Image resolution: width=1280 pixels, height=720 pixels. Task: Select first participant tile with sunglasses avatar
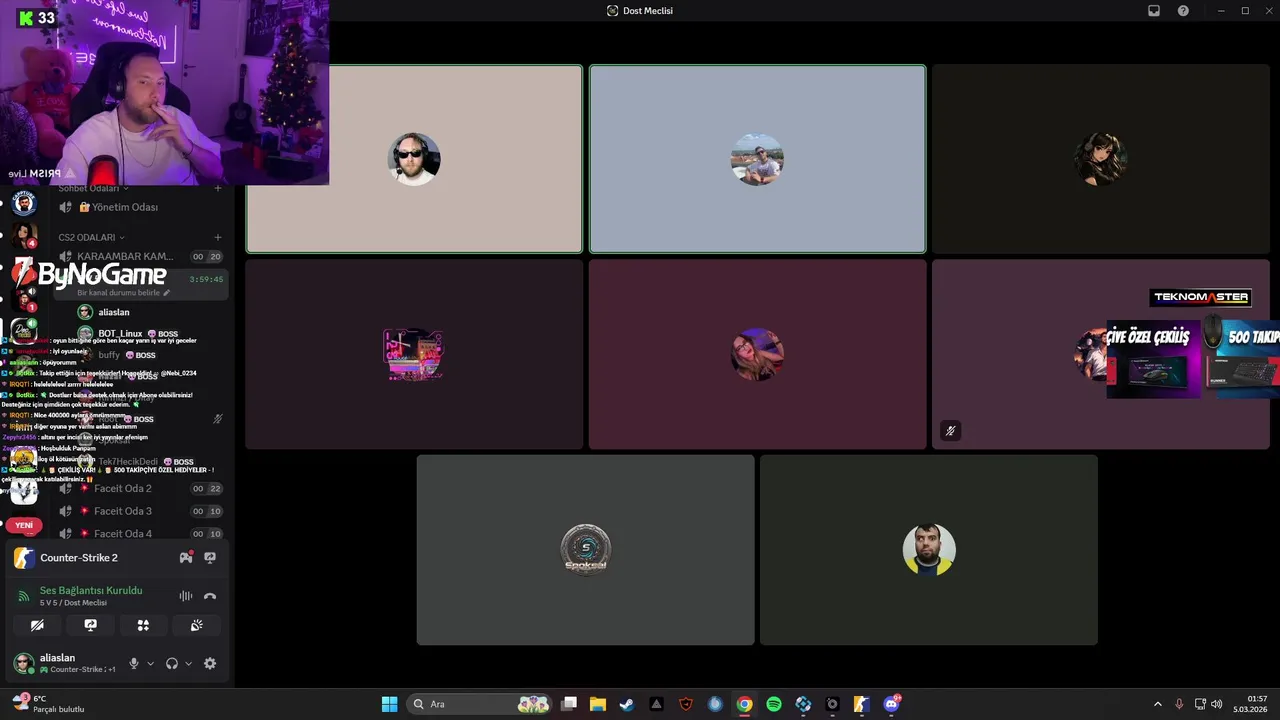(414, 159)
